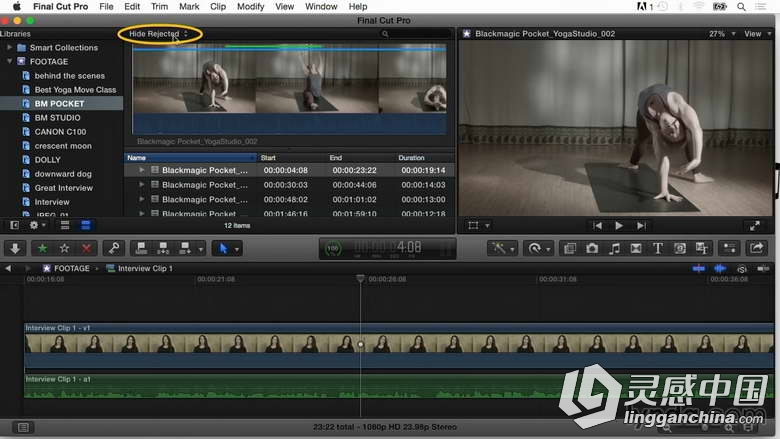Viewport: 780px width, 439px height.
Task: Click the timeline playhead marker
Action: coord(360,278)
